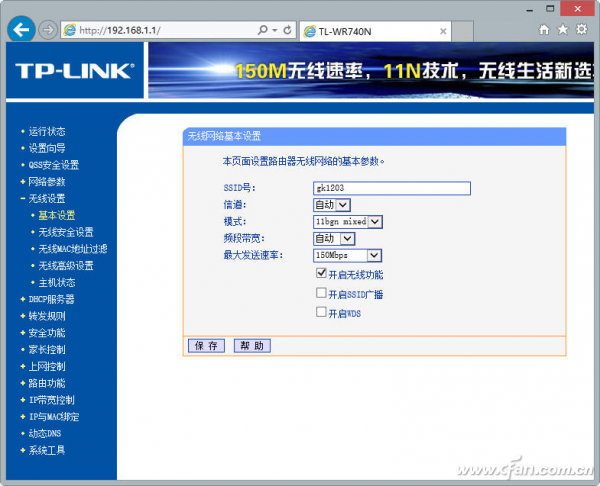The width and height of the screenshot is (600, 486).
Task: Expand 系统工具 menu section
Action: [x=47, y=450]
